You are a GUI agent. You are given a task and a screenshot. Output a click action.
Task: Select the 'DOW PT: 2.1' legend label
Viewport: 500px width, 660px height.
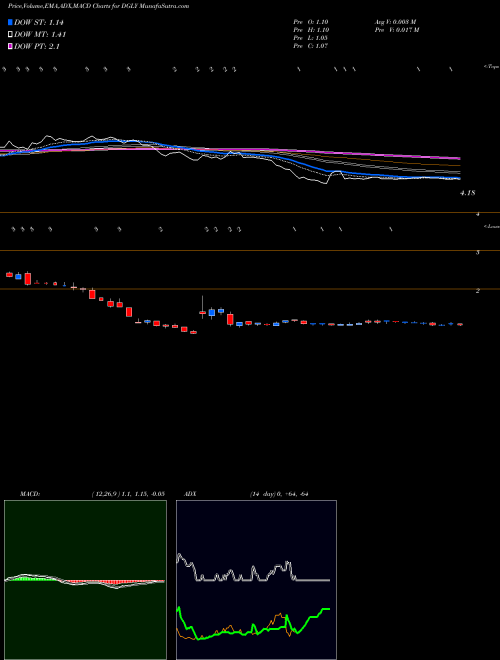point(37,46)
